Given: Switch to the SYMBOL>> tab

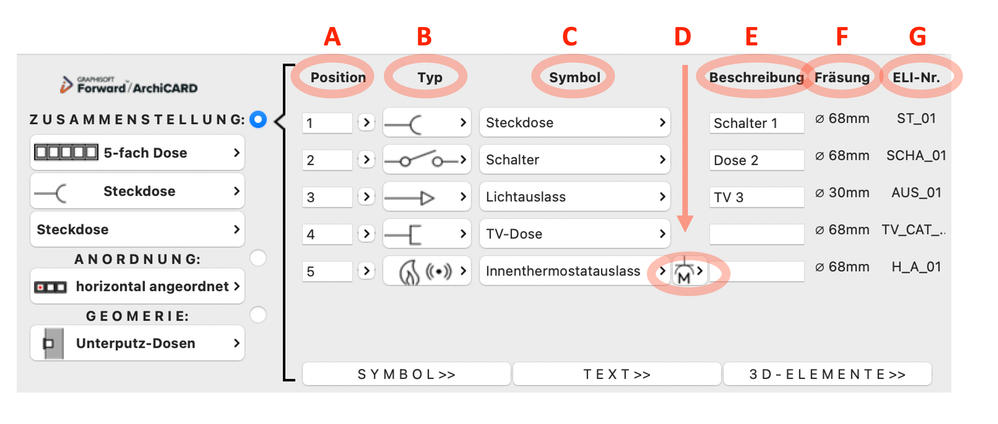Looking at the screenshot, I should point(406,374).
